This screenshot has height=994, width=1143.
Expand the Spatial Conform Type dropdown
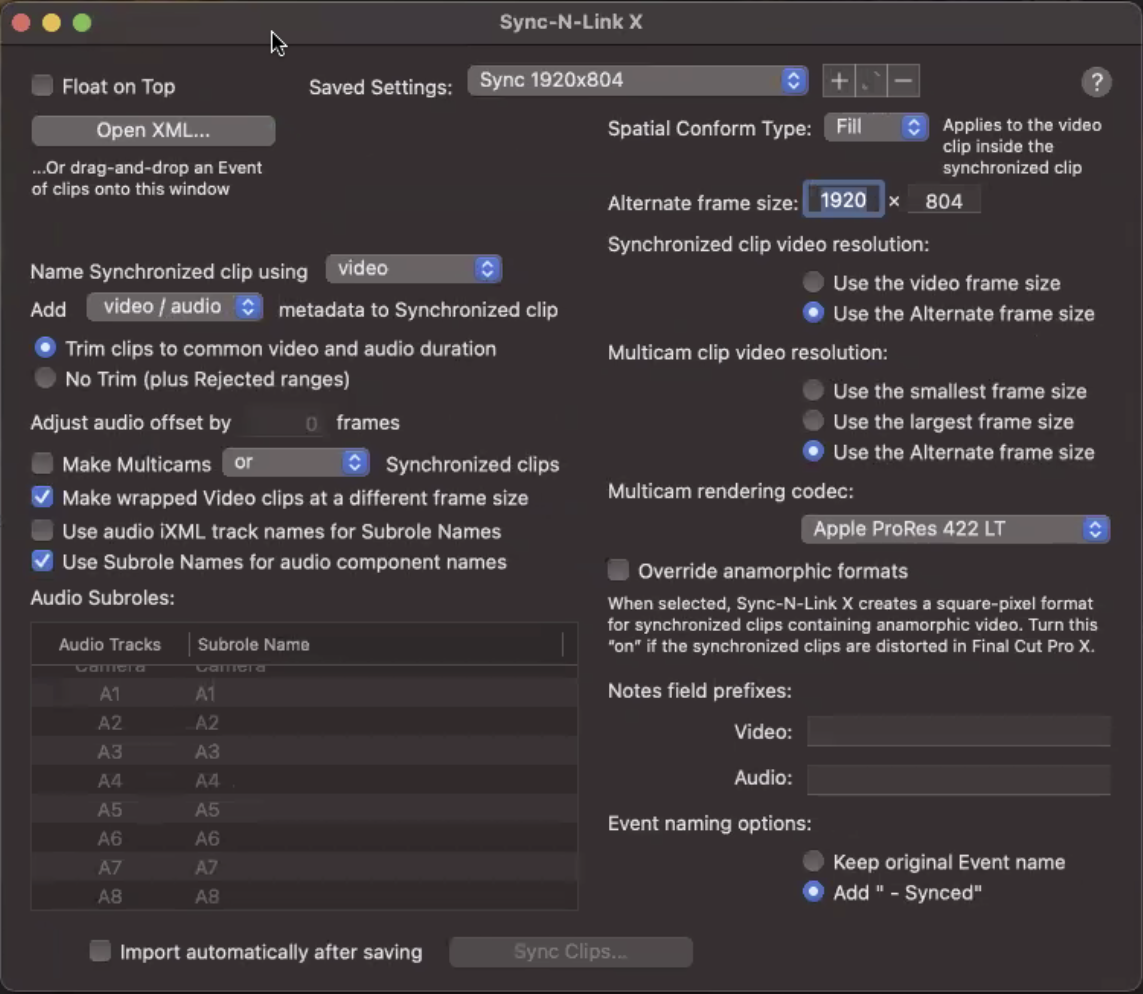coord(875,127)
